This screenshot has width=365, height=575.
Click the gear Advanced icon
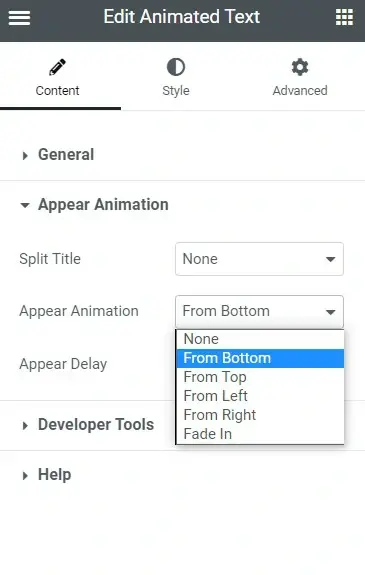[300, 67]
